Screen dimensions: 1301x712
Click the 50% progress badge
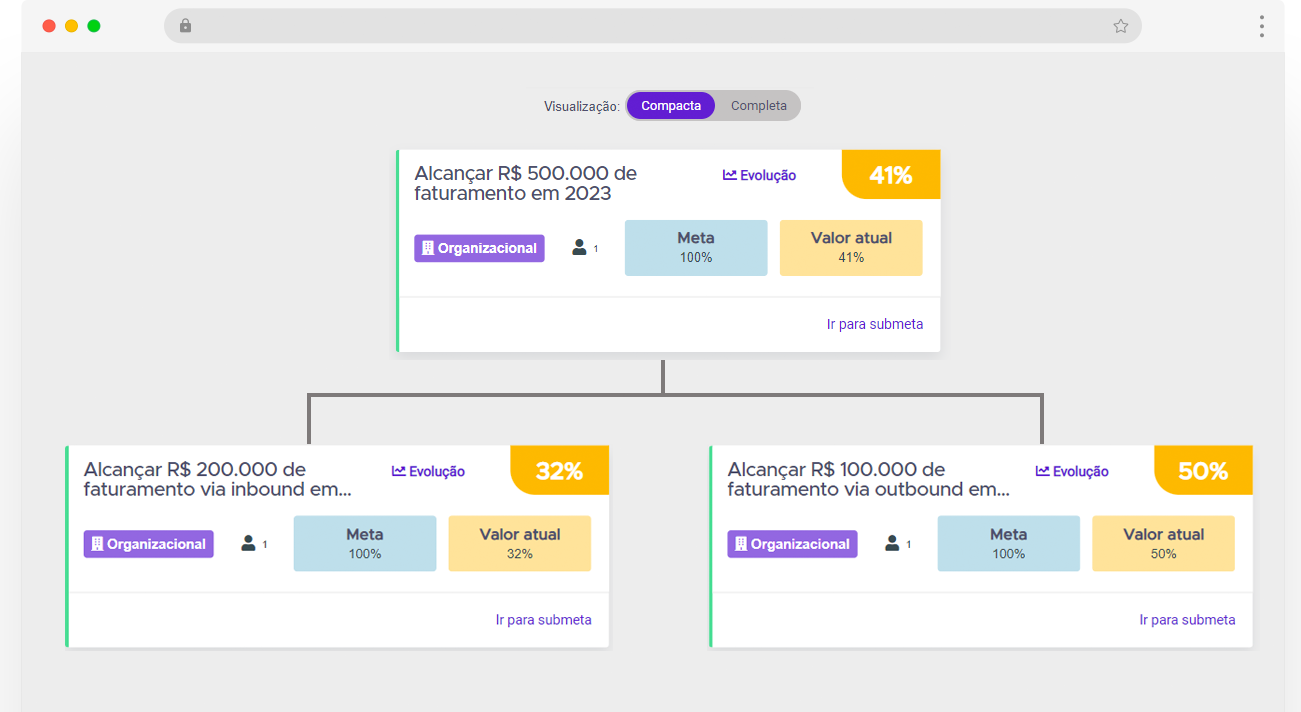[1203, 471]
